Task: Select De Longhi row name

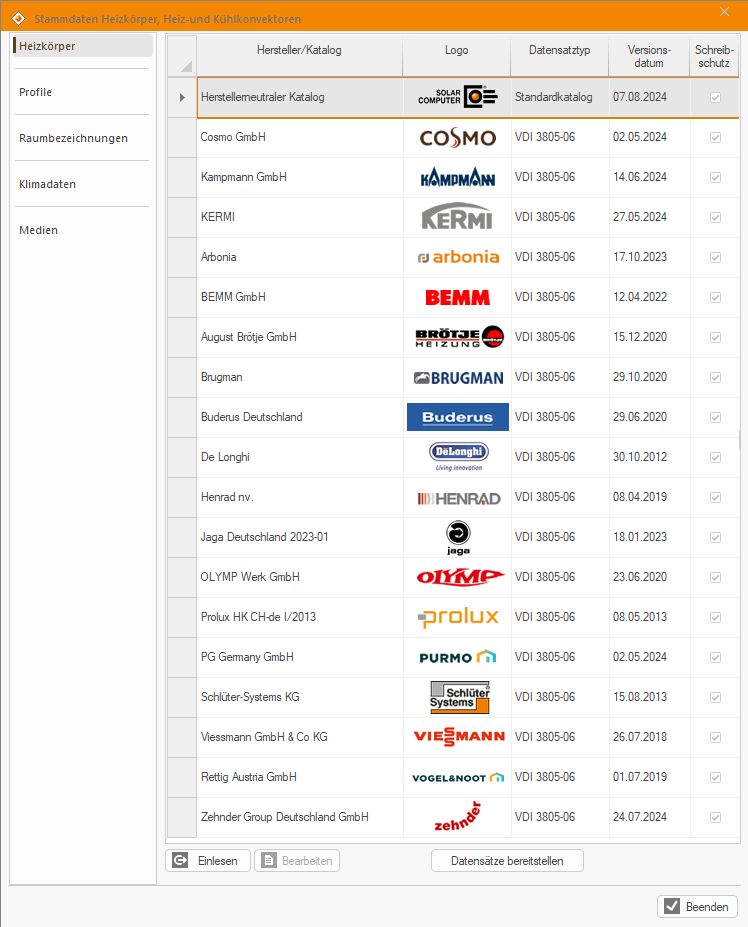Action: tap(225, 457)
